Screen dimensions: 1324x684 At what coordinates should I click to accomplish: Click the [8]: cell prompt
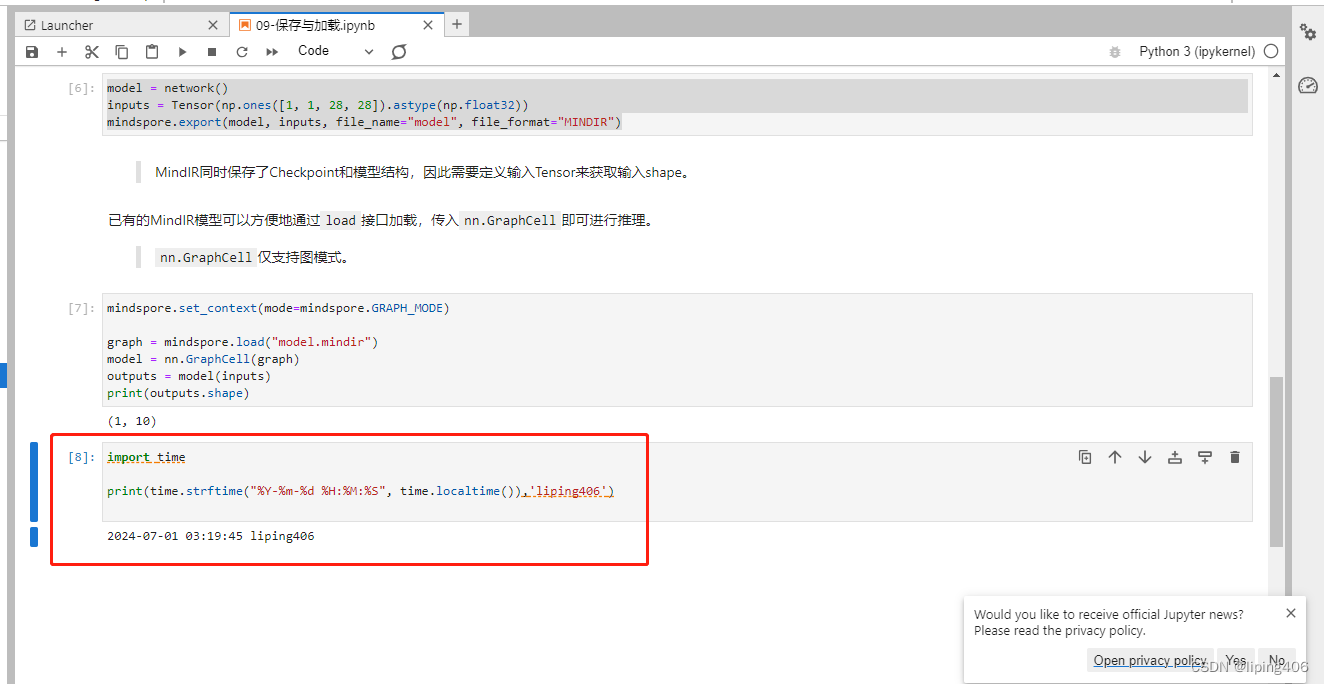pos(81,457)
